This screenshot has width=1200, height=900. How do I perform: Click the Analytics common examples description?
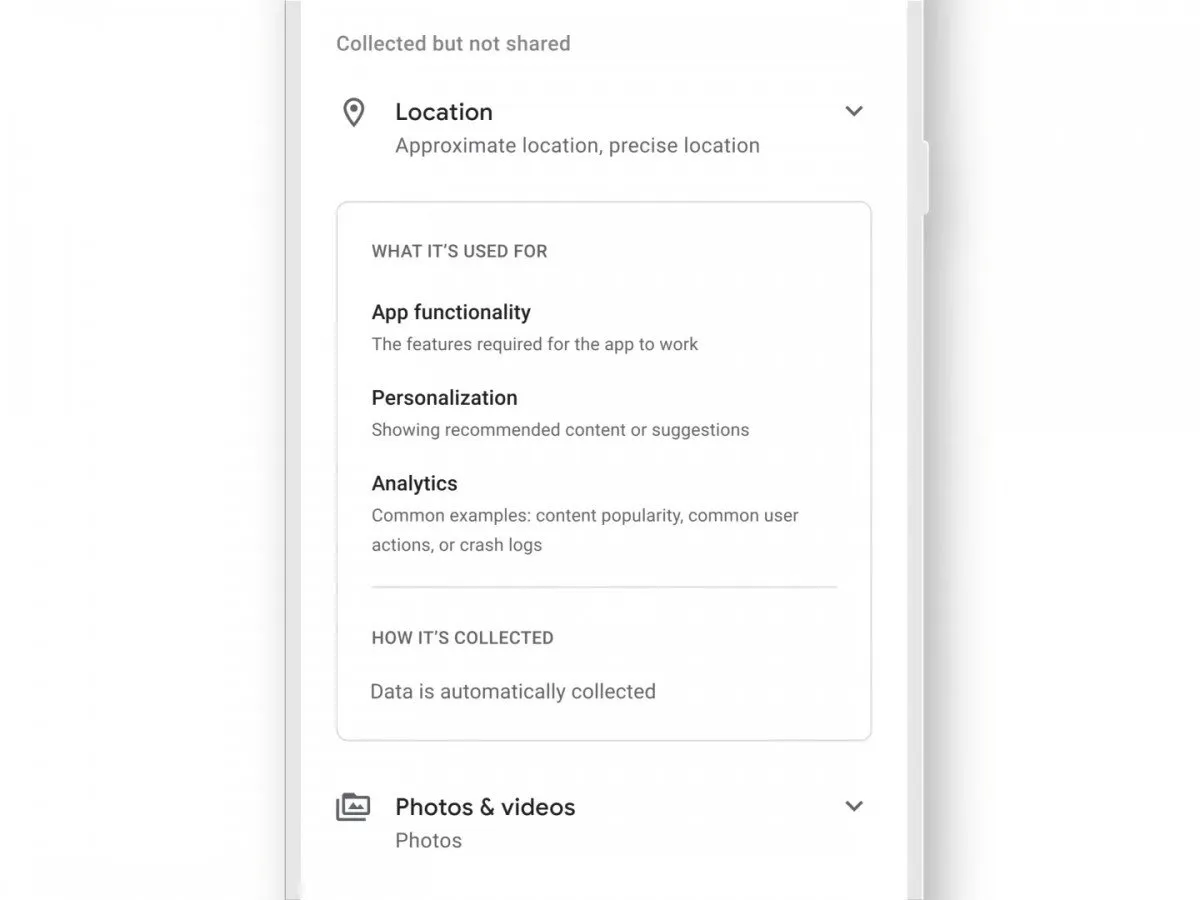click(x=585, y=530)
